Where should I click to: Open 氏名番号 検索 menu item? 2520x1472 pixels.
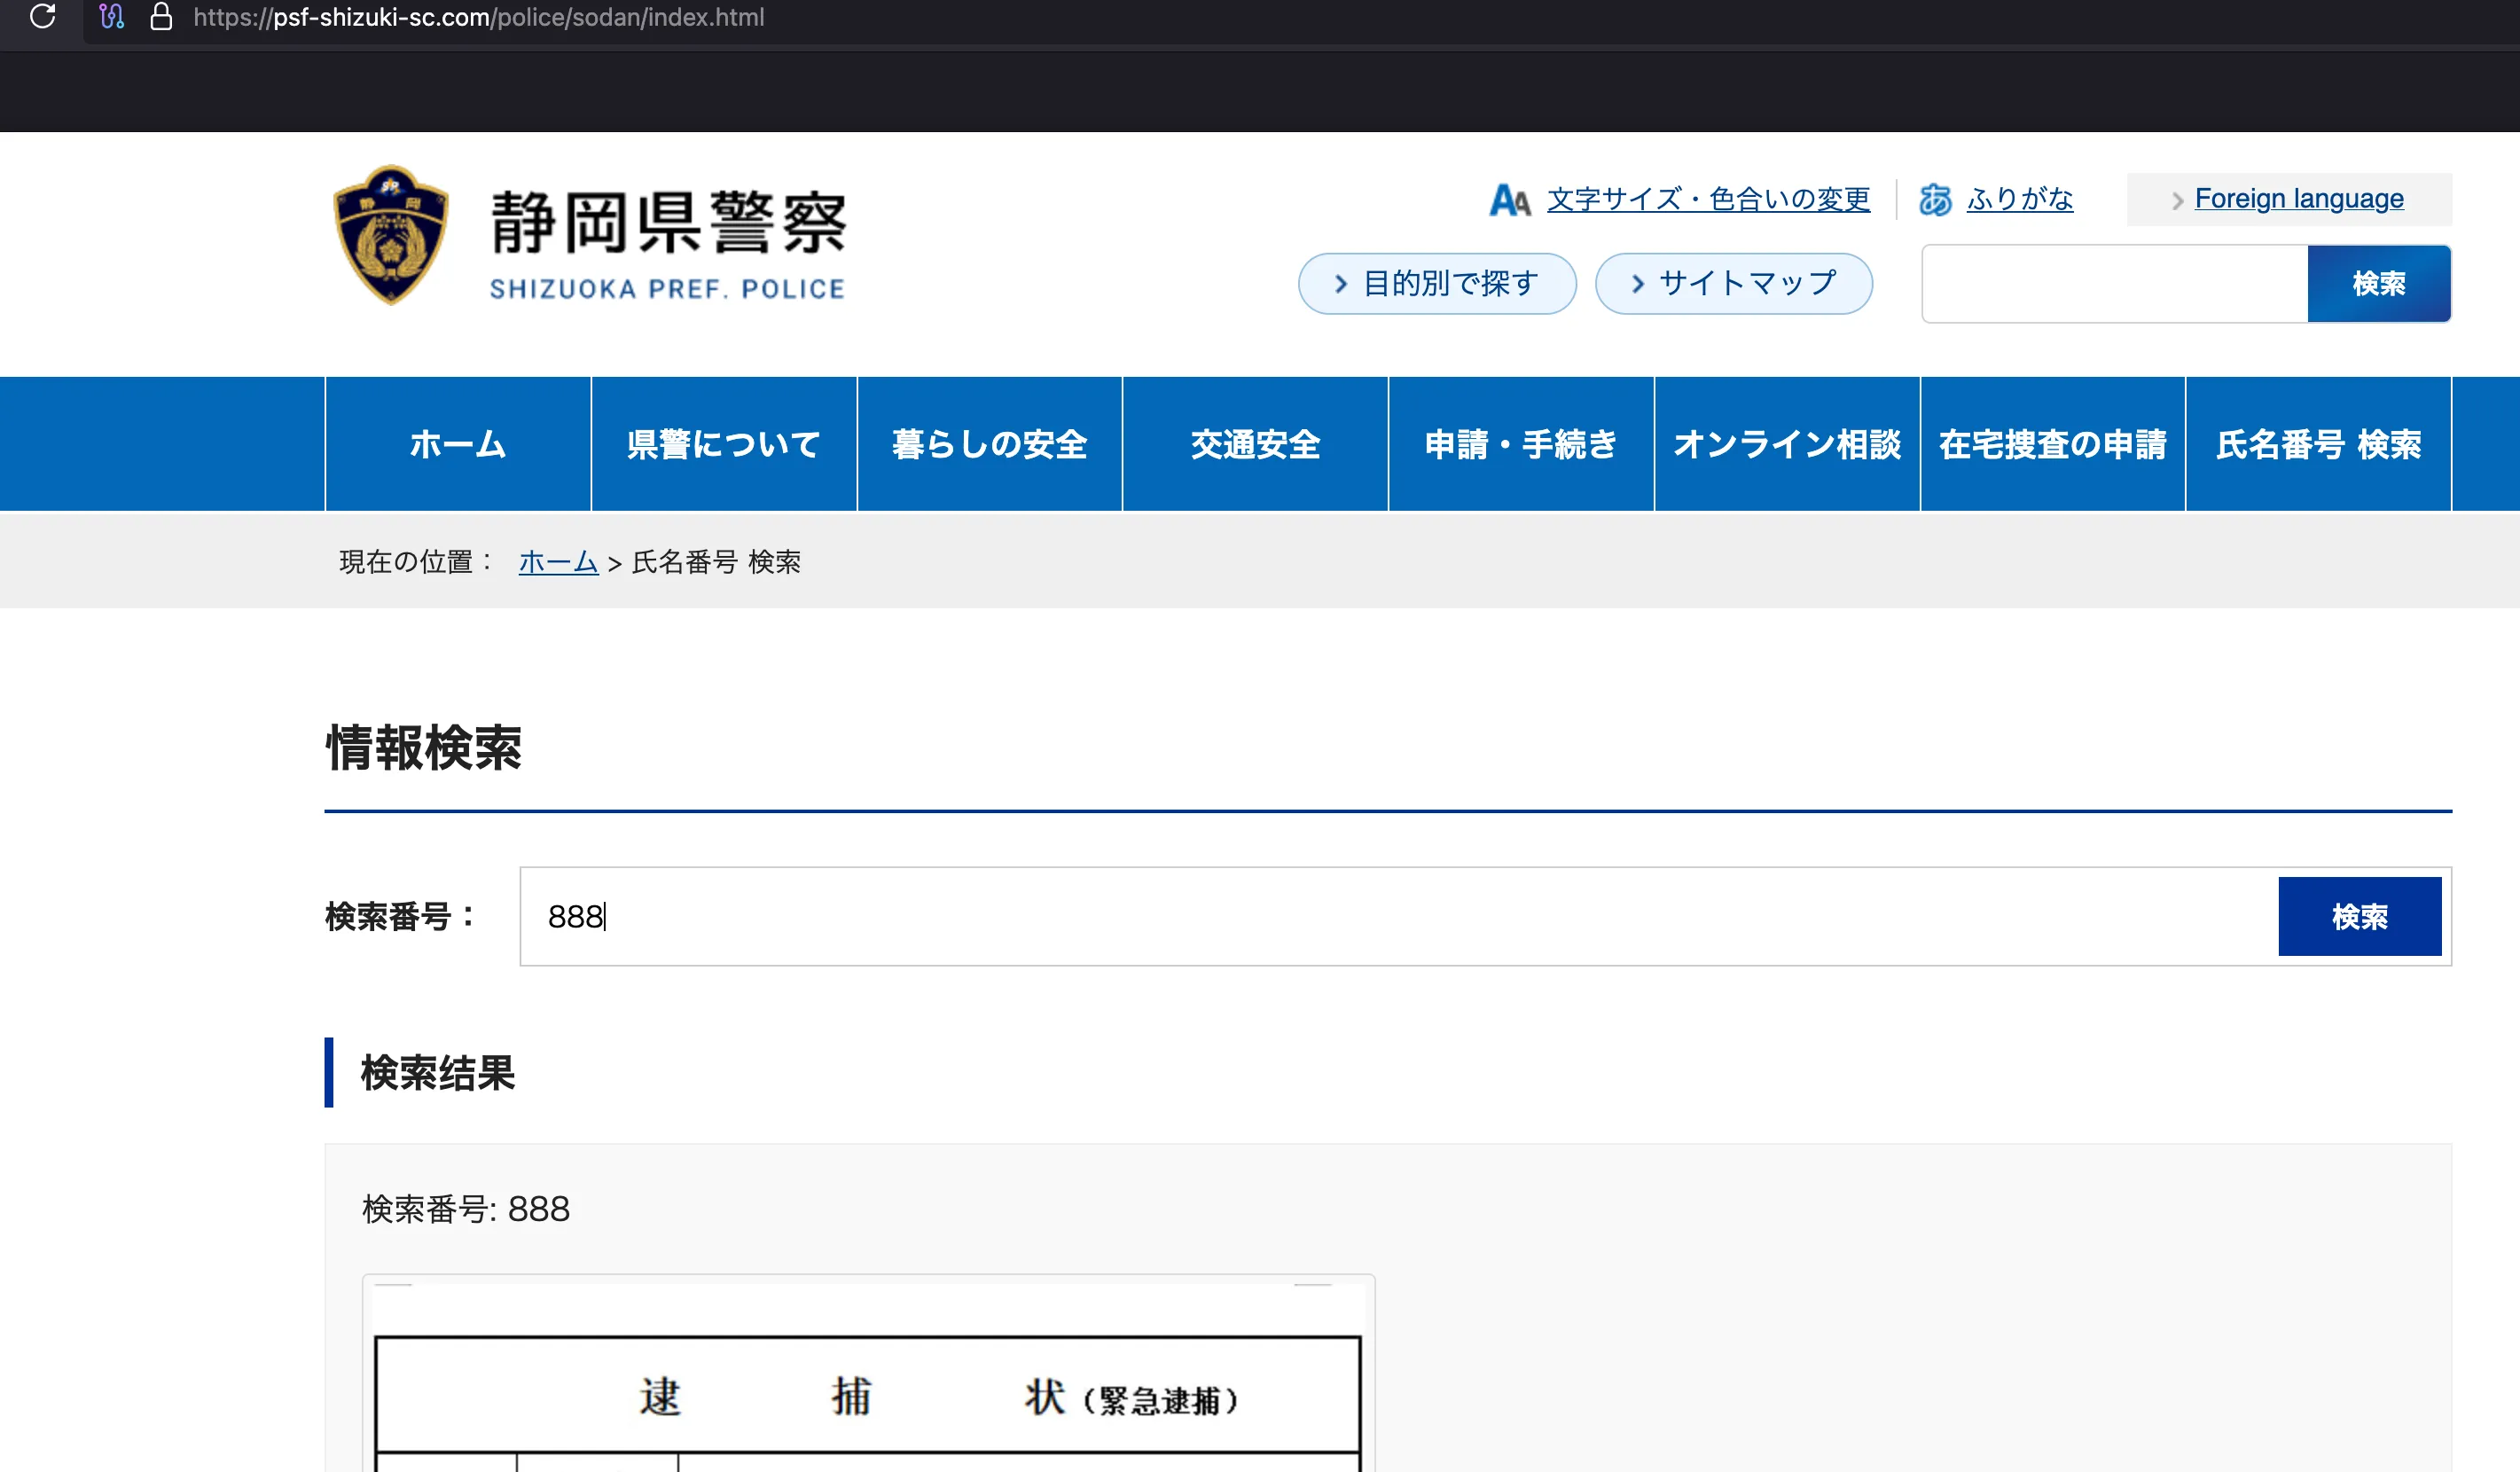tap(2319, 444)
